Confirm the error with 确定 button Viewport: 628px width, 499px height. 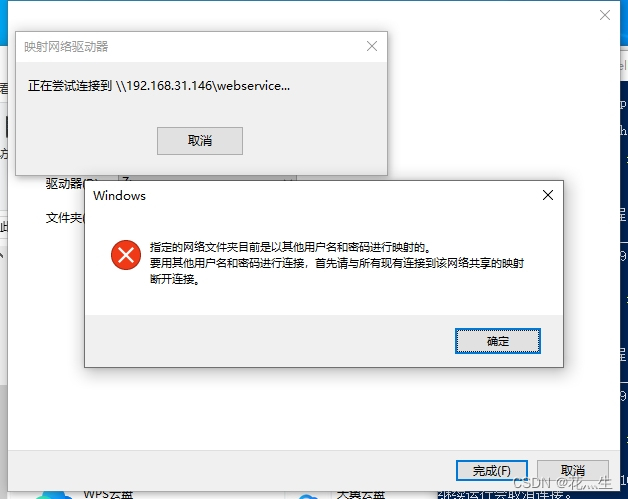(498, 341)
